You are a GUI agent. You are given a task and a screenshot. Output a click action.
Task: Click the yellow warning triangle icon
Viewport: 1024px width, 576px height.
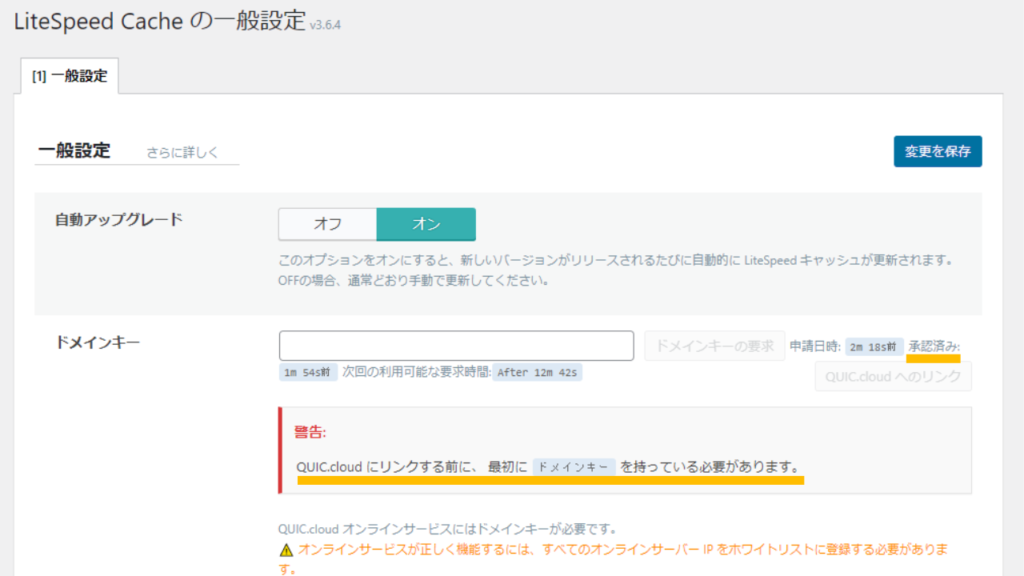click(x=286, y=550)
